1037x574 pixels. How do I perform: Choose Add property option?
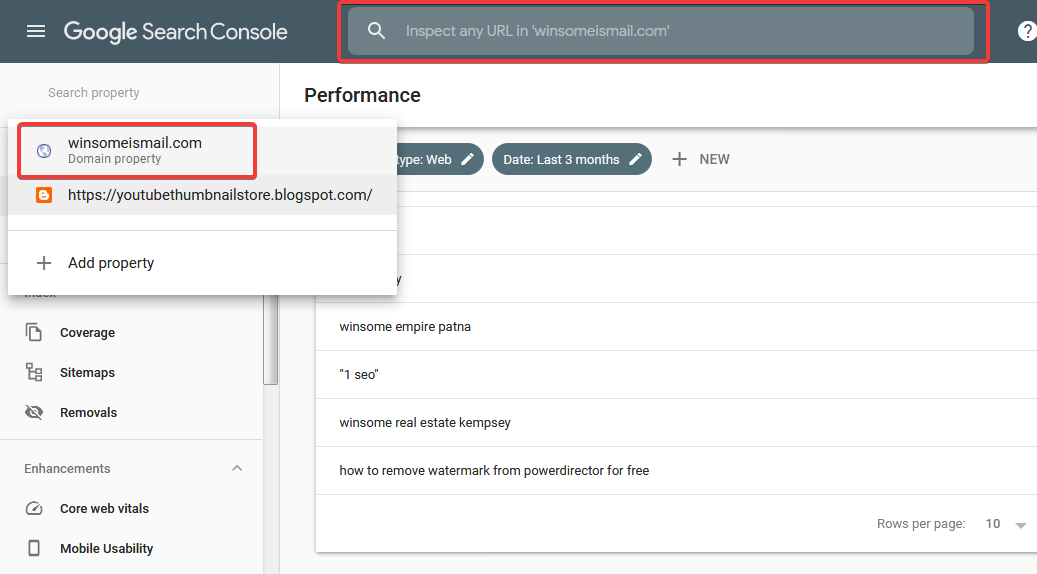pos(111,263)
